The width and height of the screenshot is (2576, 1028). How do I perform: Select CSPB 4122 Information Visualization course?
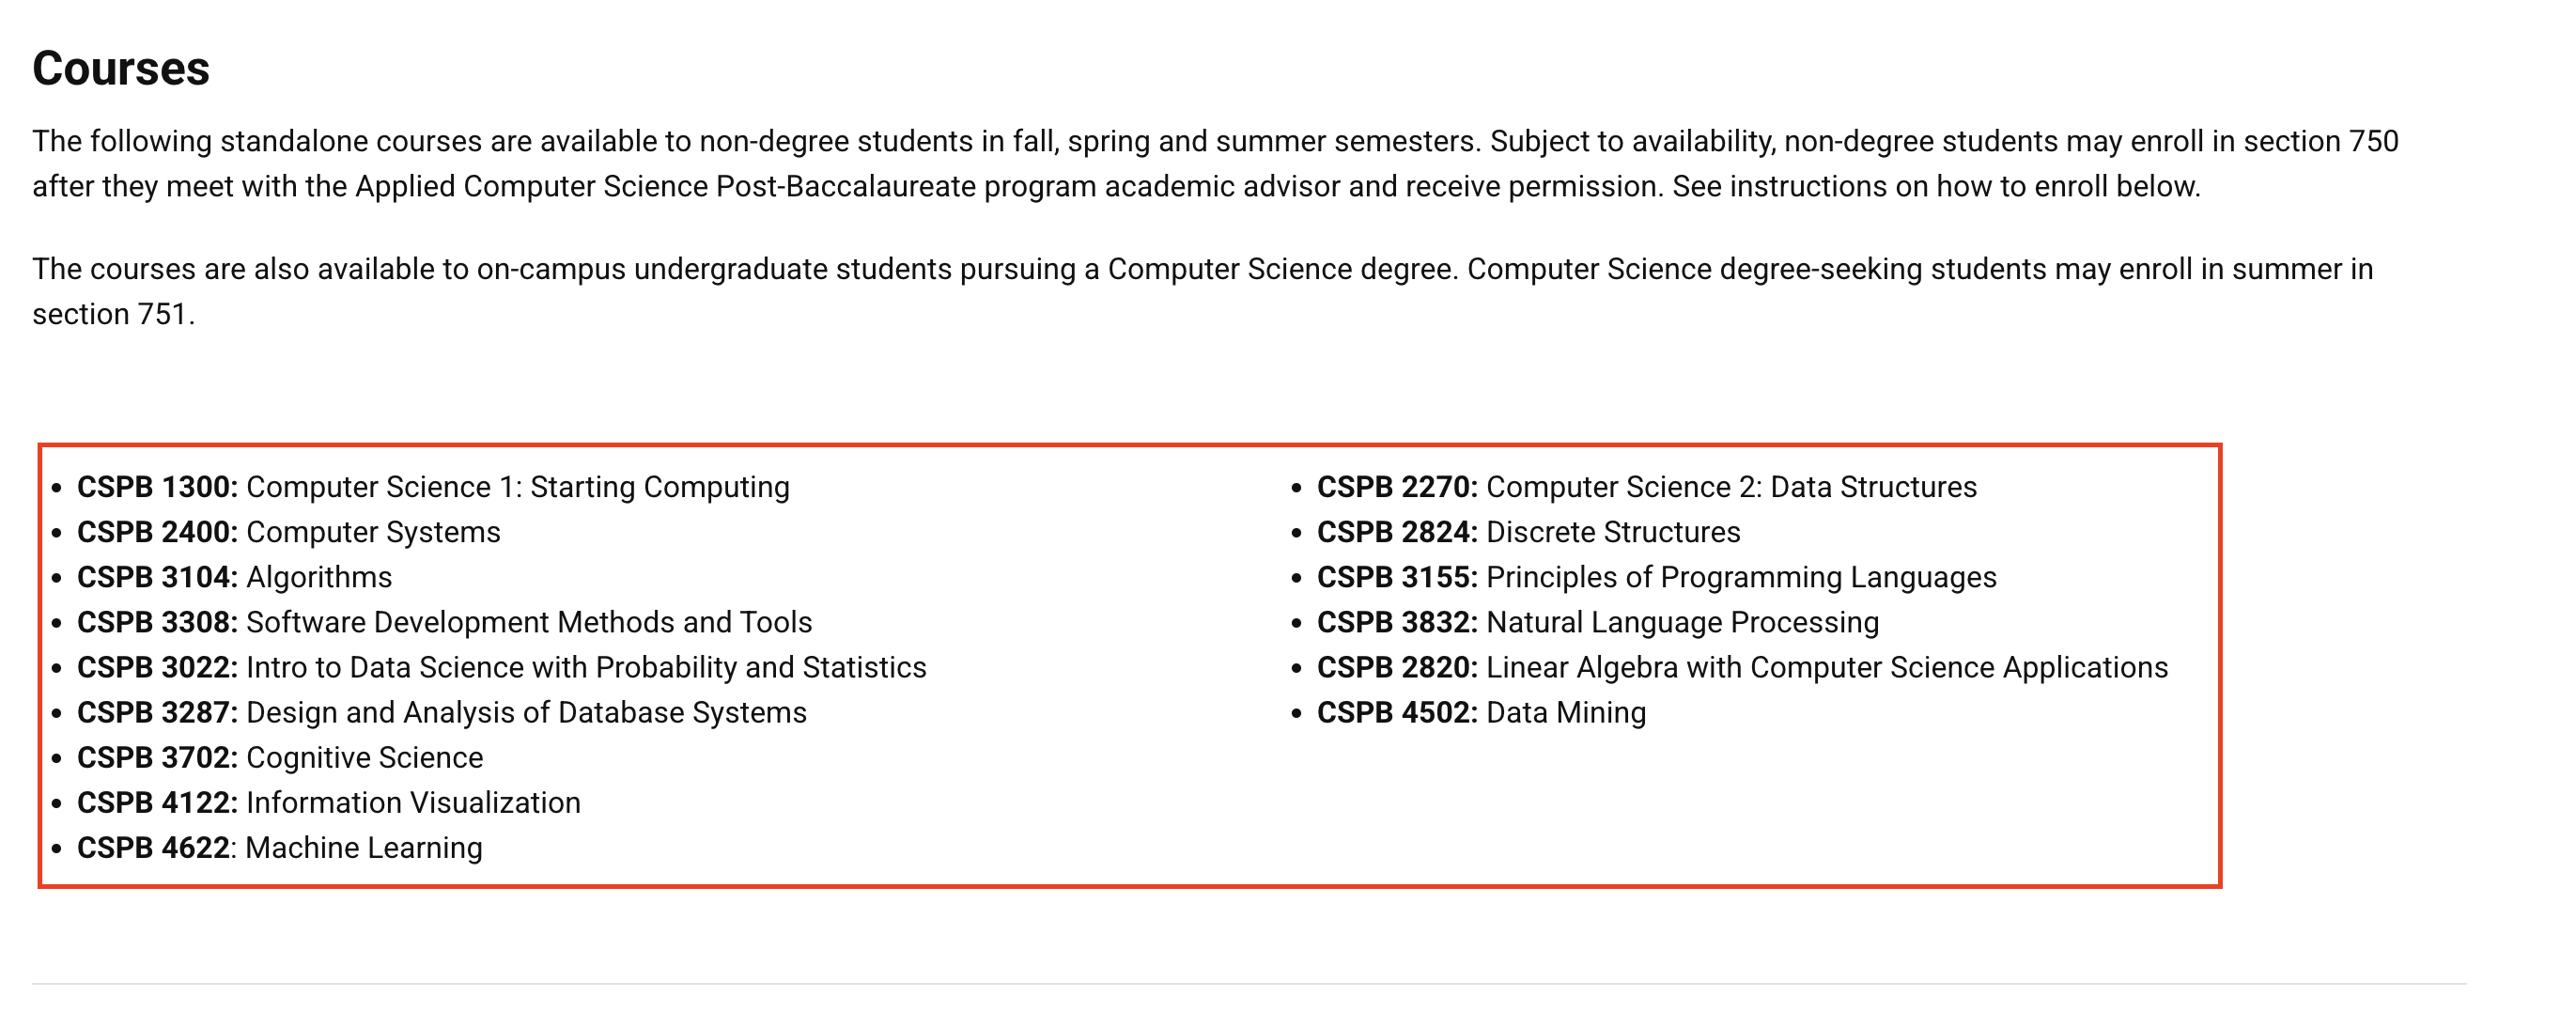click(x=328, y=802)
